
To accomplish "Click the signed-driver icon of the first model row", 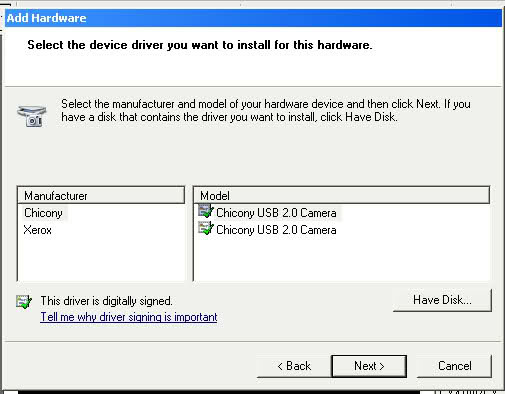I will [x=206, y=211].
